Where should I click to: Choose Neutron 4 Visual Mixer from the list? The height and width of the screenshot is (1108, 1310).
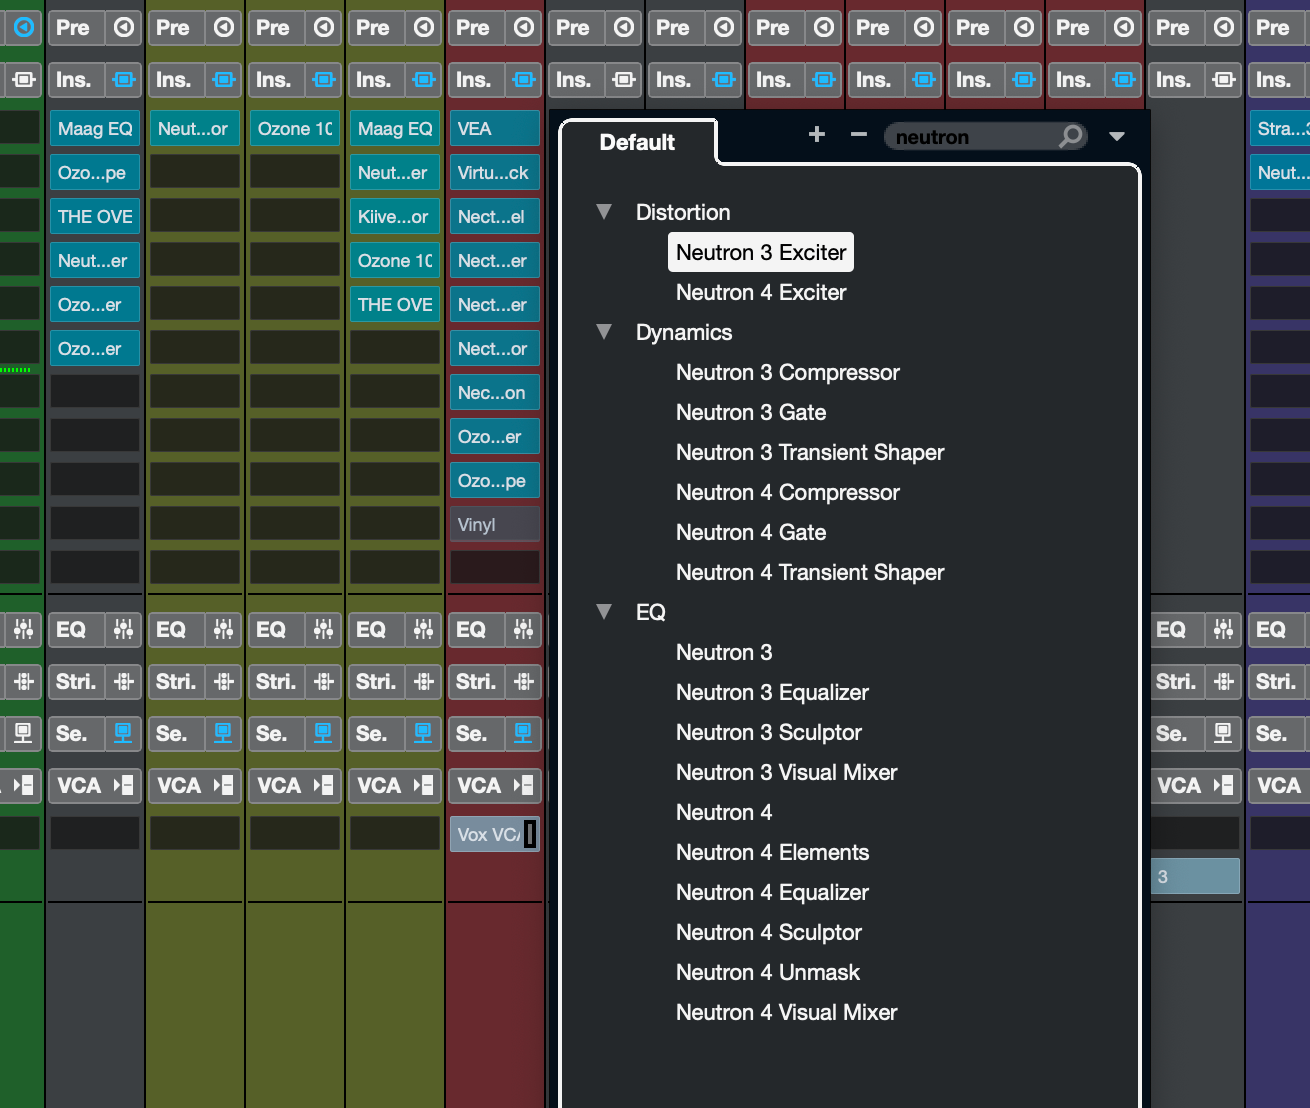pos(787,1012)
